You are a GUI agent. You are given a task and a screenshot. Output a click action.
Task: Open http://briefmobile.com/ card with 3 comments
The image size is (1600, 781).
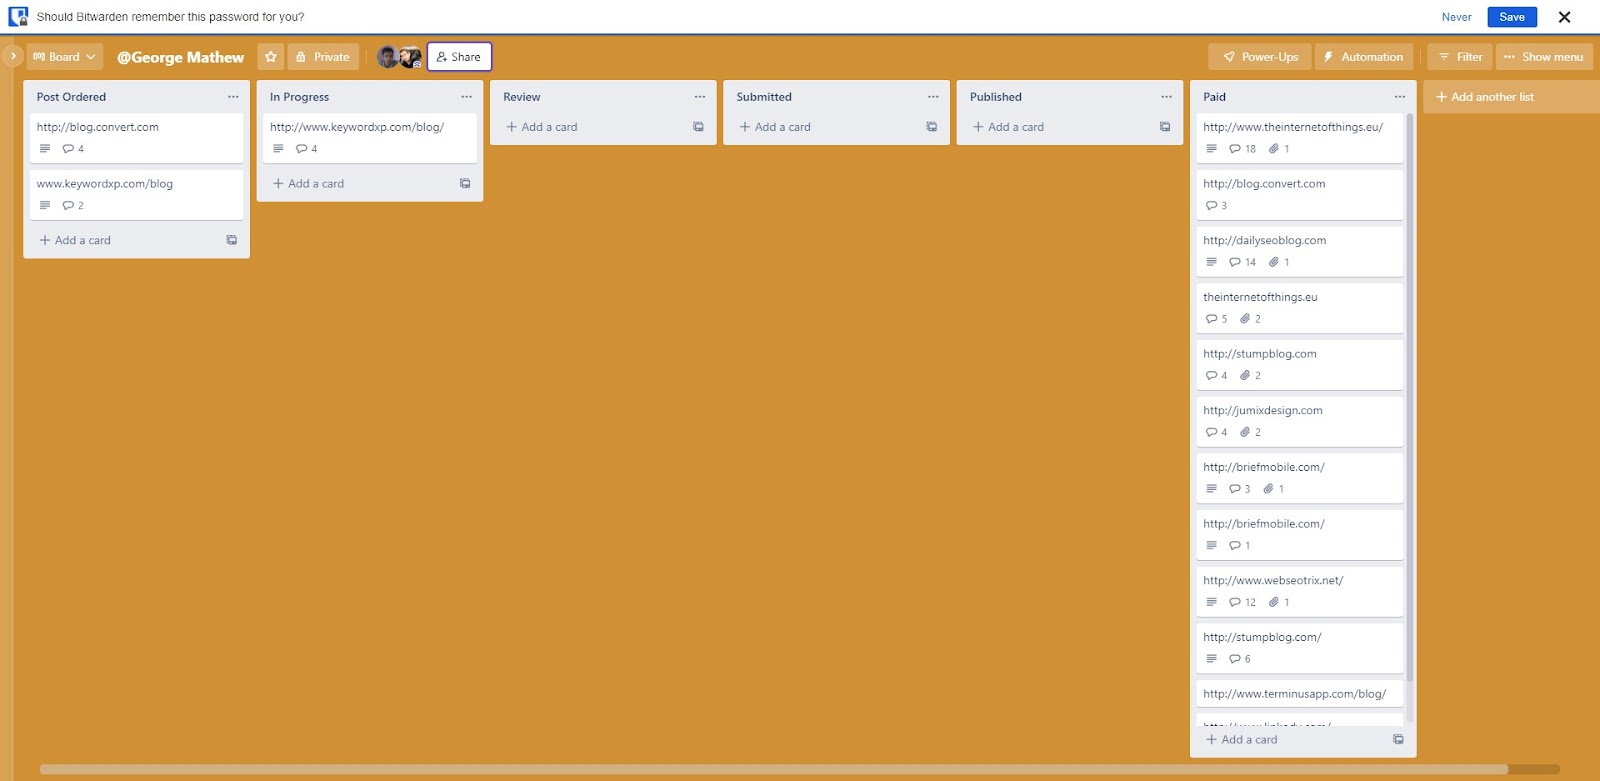click(x=1300, y=478)
